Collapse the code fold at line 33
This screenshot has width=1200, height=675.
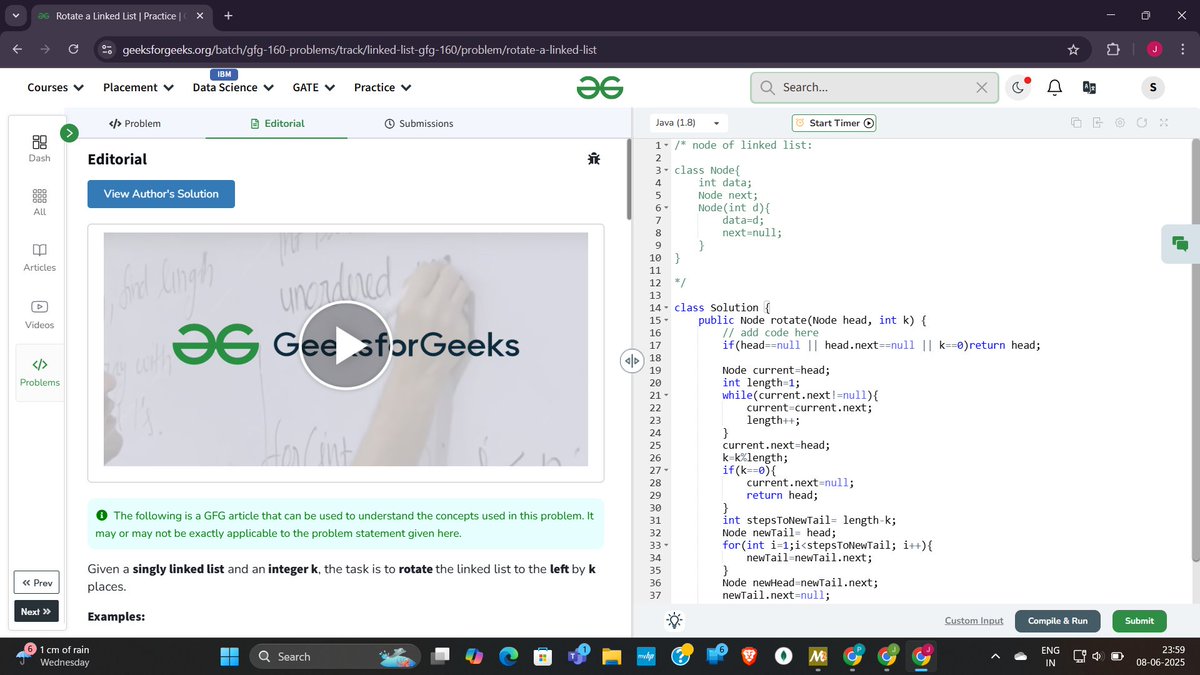coord(666,546)
